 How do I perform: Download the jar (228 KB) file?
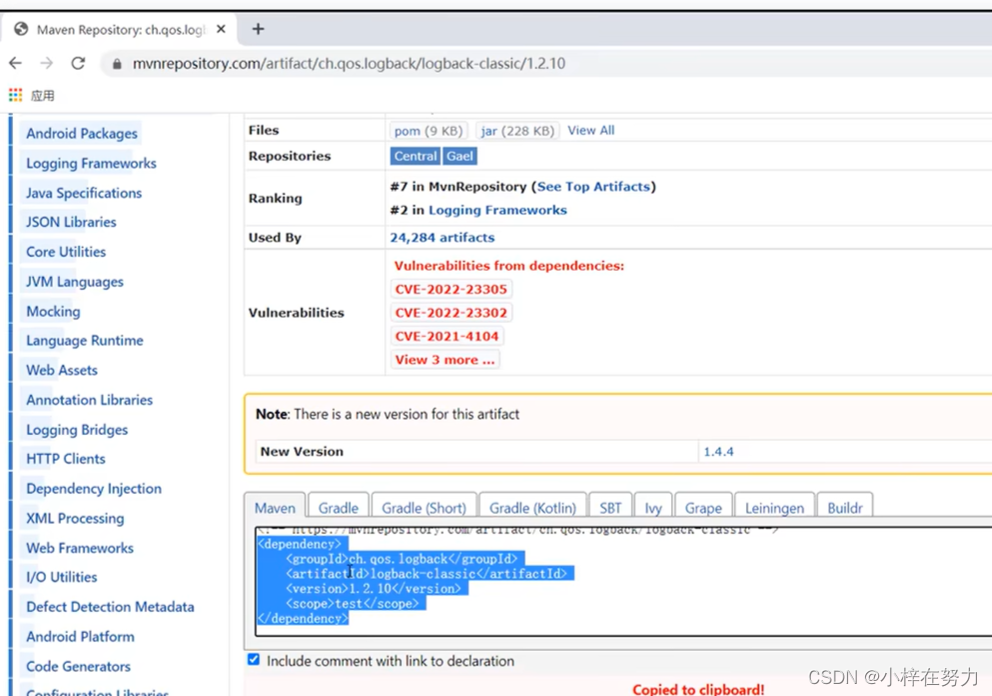coord(517,130)
